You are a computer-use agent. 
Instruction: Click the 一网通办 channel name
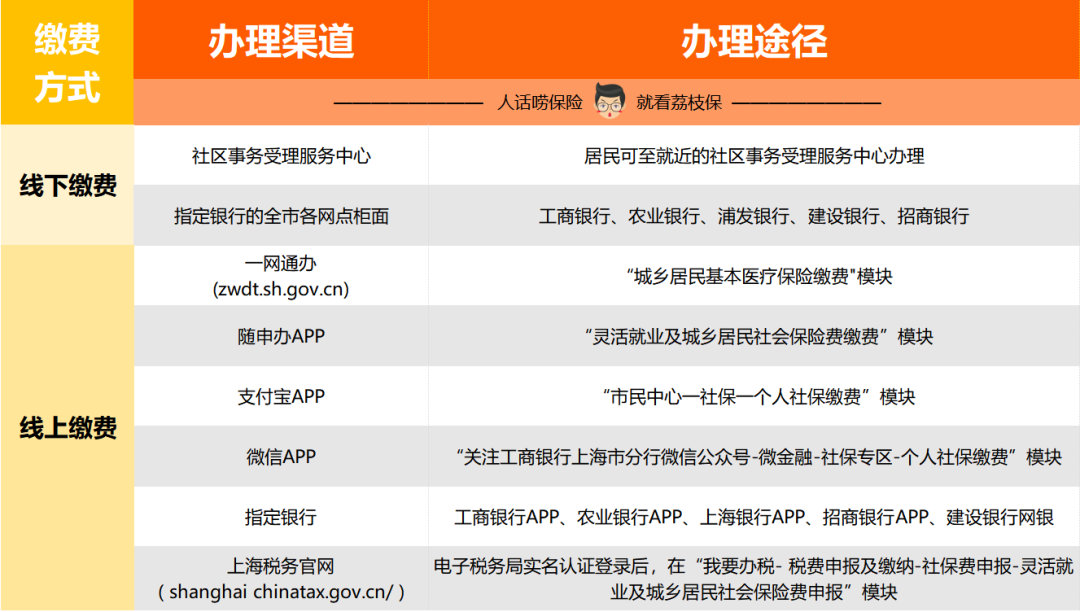281,264
